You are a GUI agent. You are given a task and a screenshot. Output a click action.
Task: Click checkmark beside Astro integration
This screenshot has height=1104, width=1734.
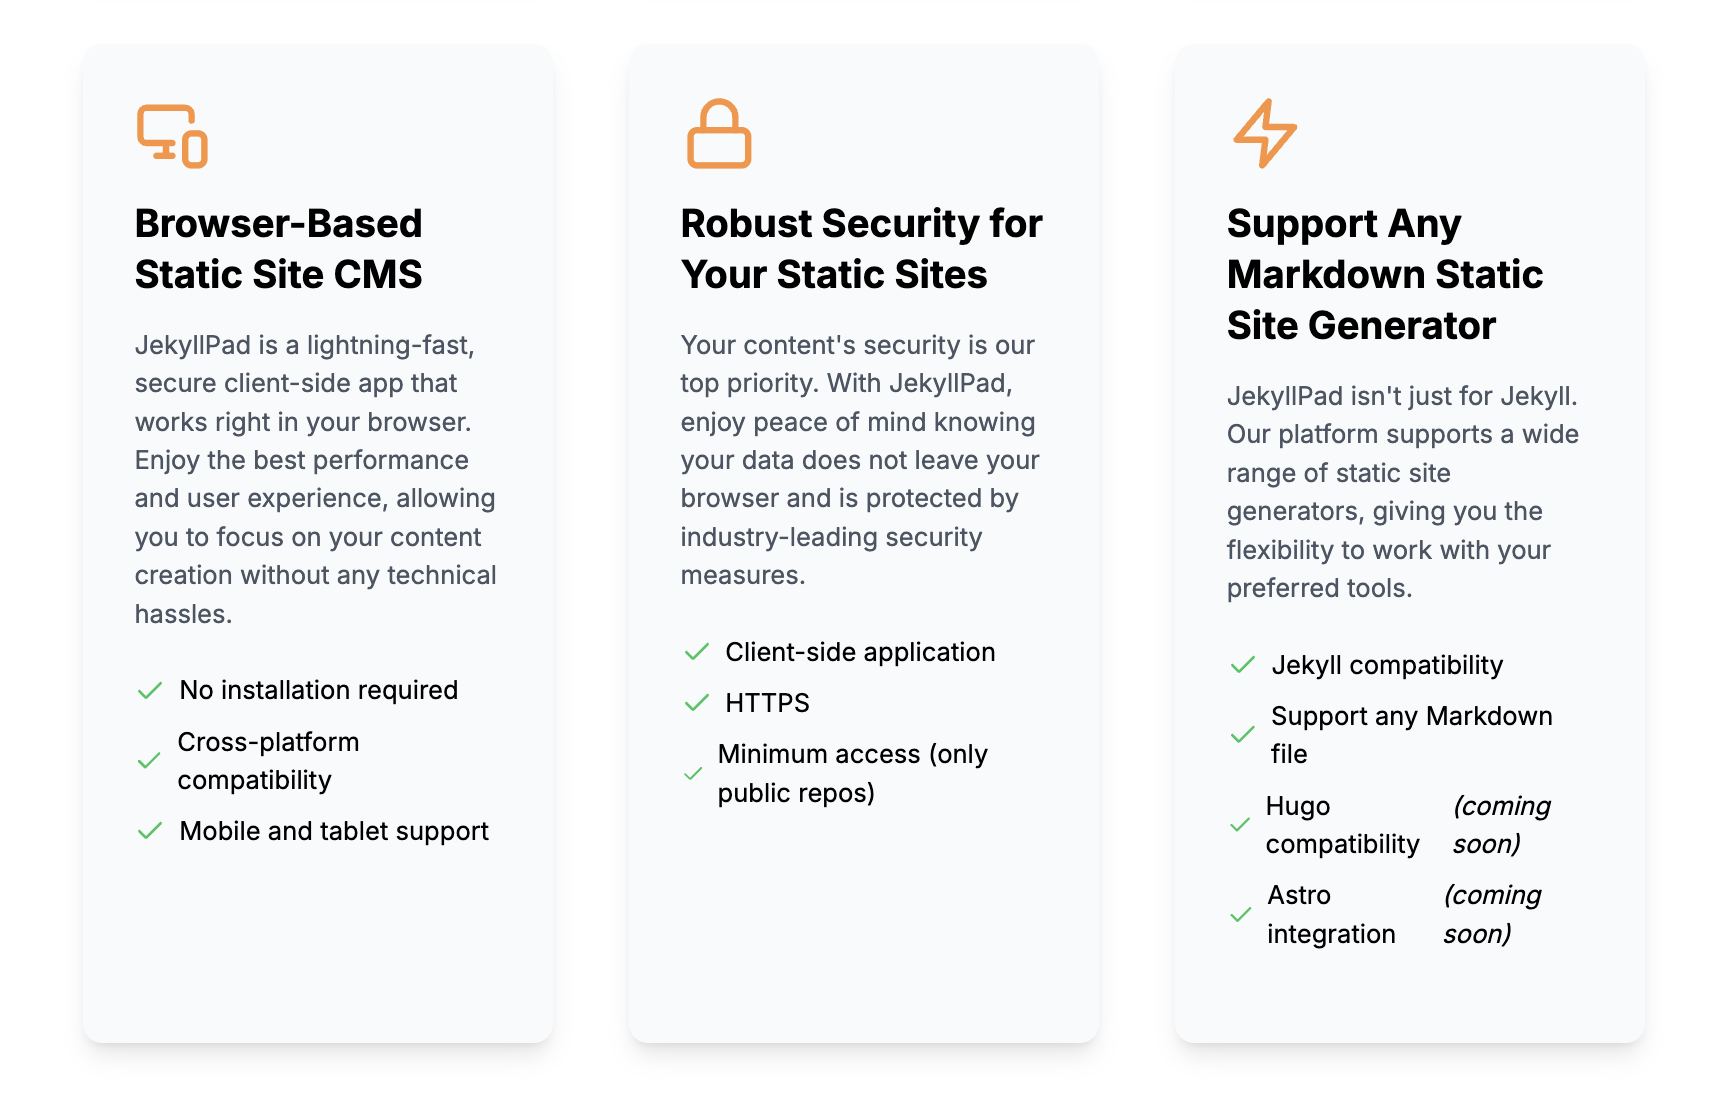tap(1241, 915)
